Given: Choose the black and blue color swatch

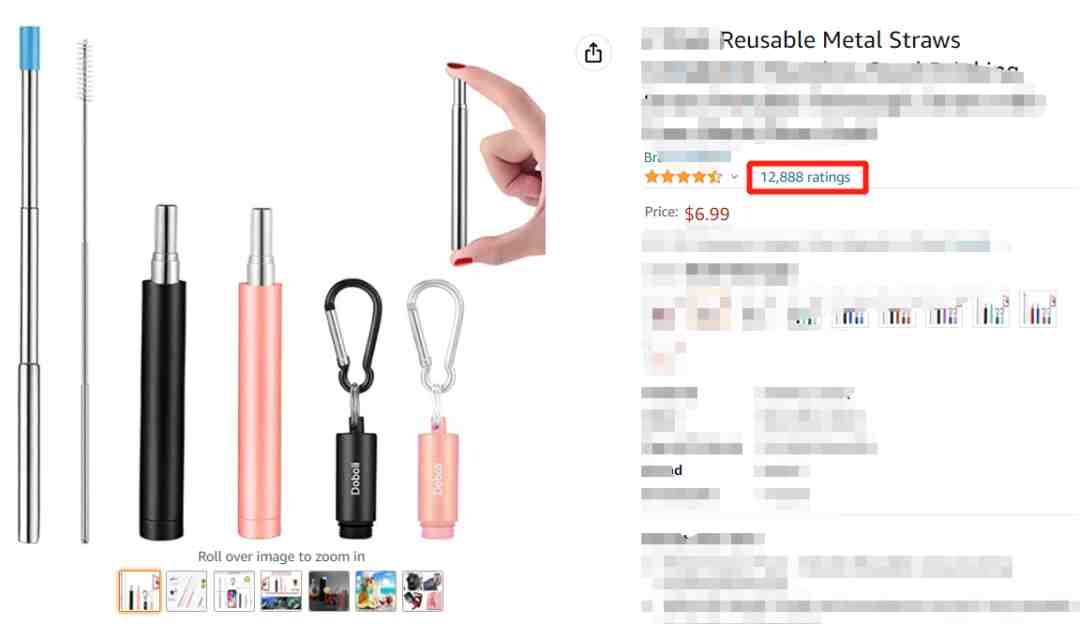Looking at the screenshot, I should [x=851, y=315].
